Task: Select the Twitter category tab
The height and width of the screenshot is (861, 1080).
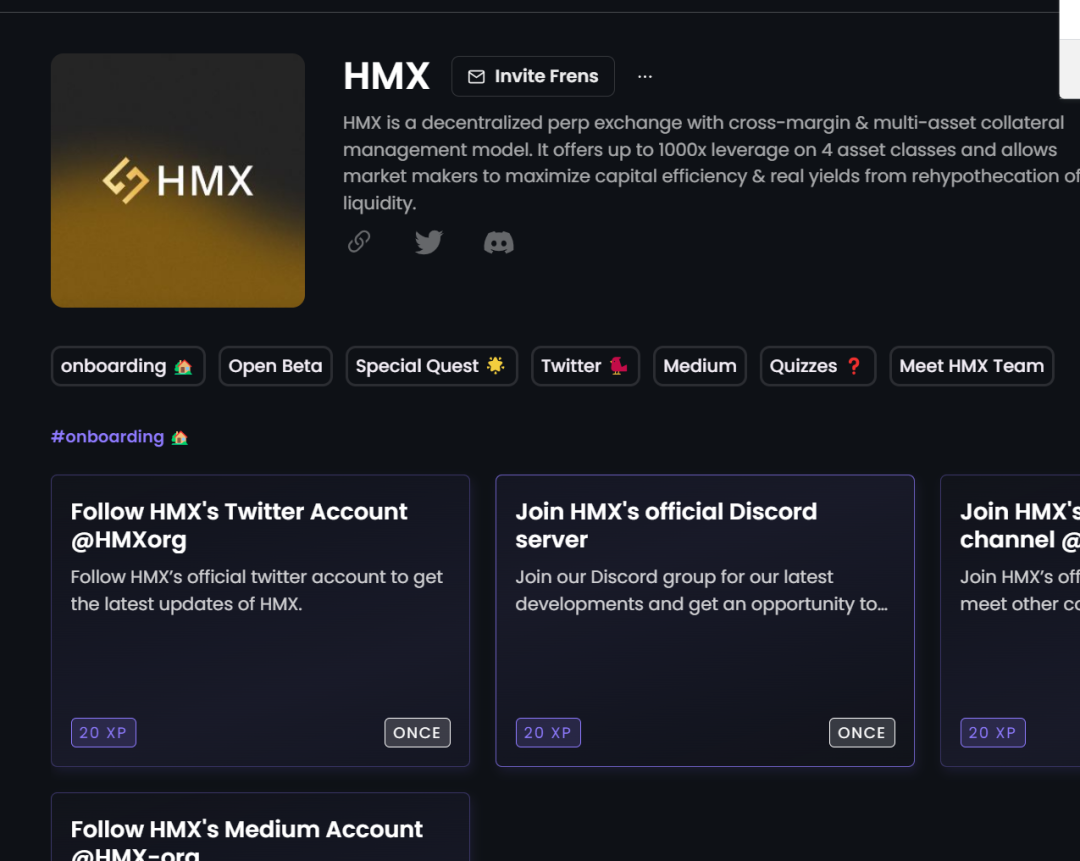Action: [x=585, y=366]
